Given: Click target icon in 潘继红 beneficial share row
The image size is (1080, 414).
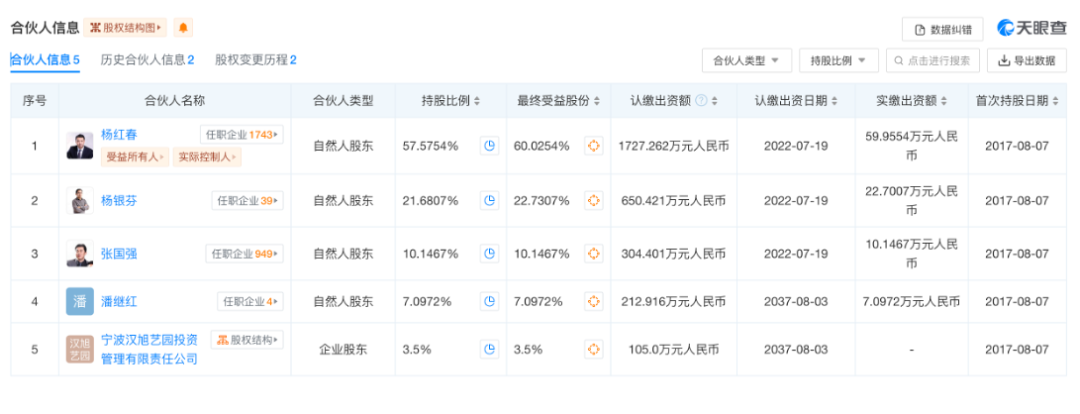Looking at the screenshot, I should point(593,301).
